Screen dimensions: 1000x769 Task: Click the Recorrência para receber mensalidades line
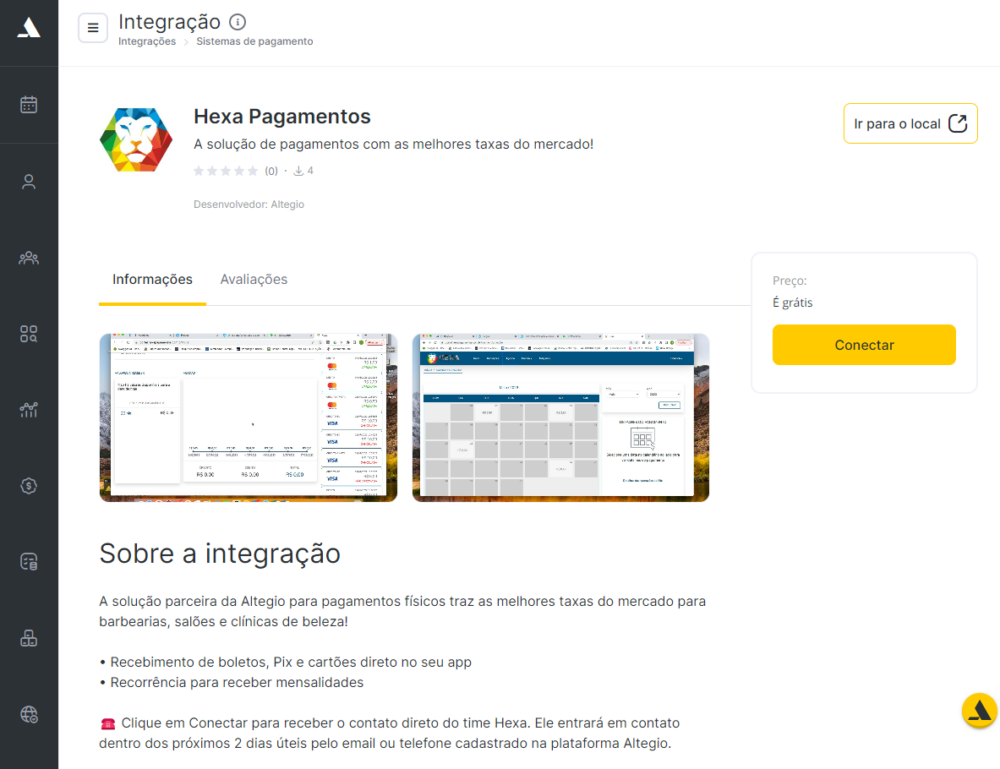pyautogui.click(x=232, y=683)
